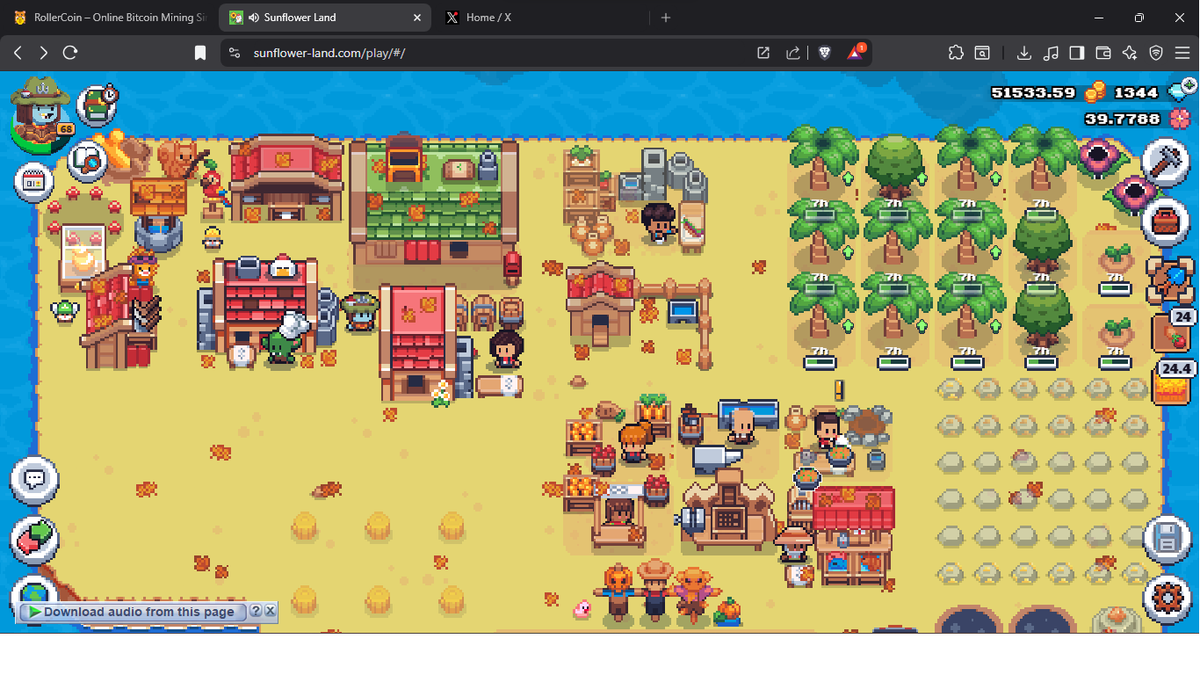The image size is (1200, 675).
Task: Switch to the RollerCoin browser tab
Action: [110, 17]
